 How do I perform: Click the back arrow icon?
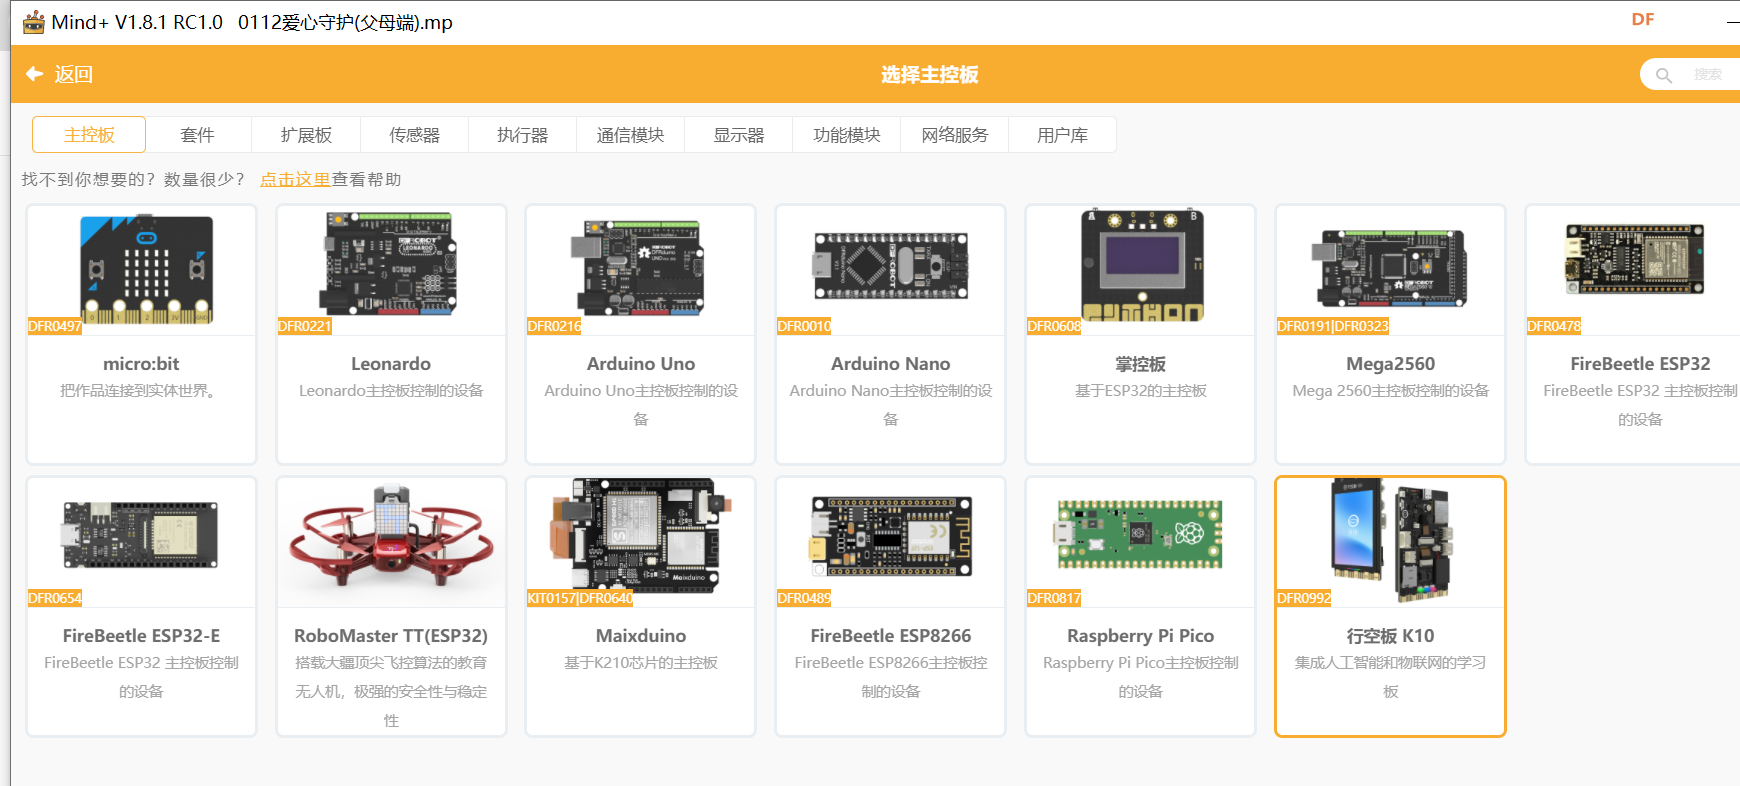pyautogui.click(x=35, y=74)
